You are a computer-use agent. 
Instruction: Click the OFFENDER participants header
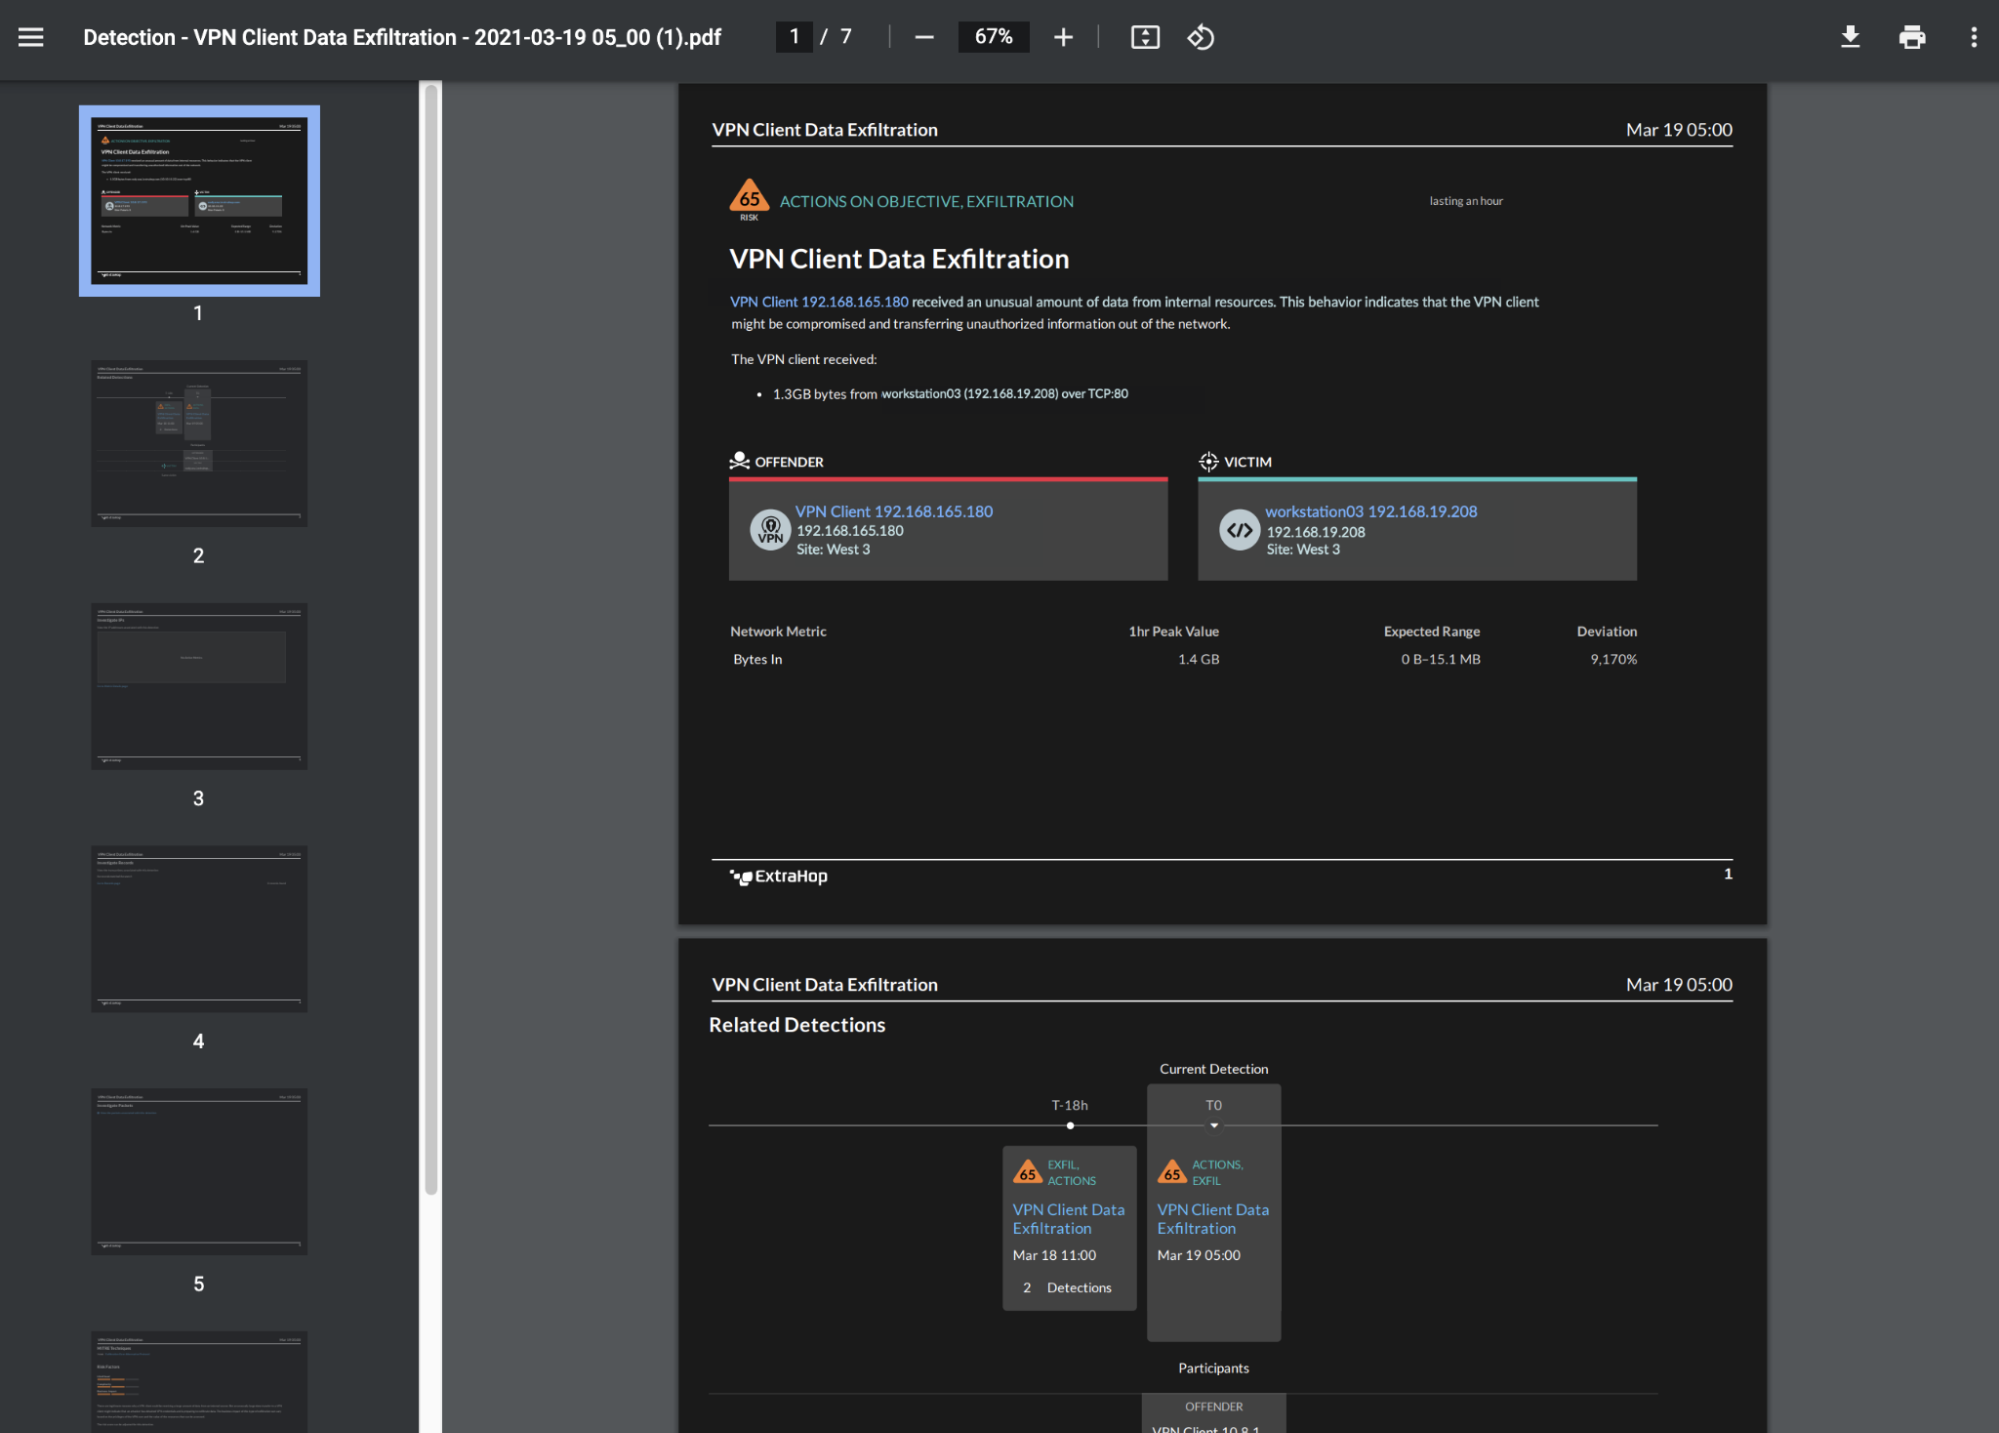coord(1214,1407)
